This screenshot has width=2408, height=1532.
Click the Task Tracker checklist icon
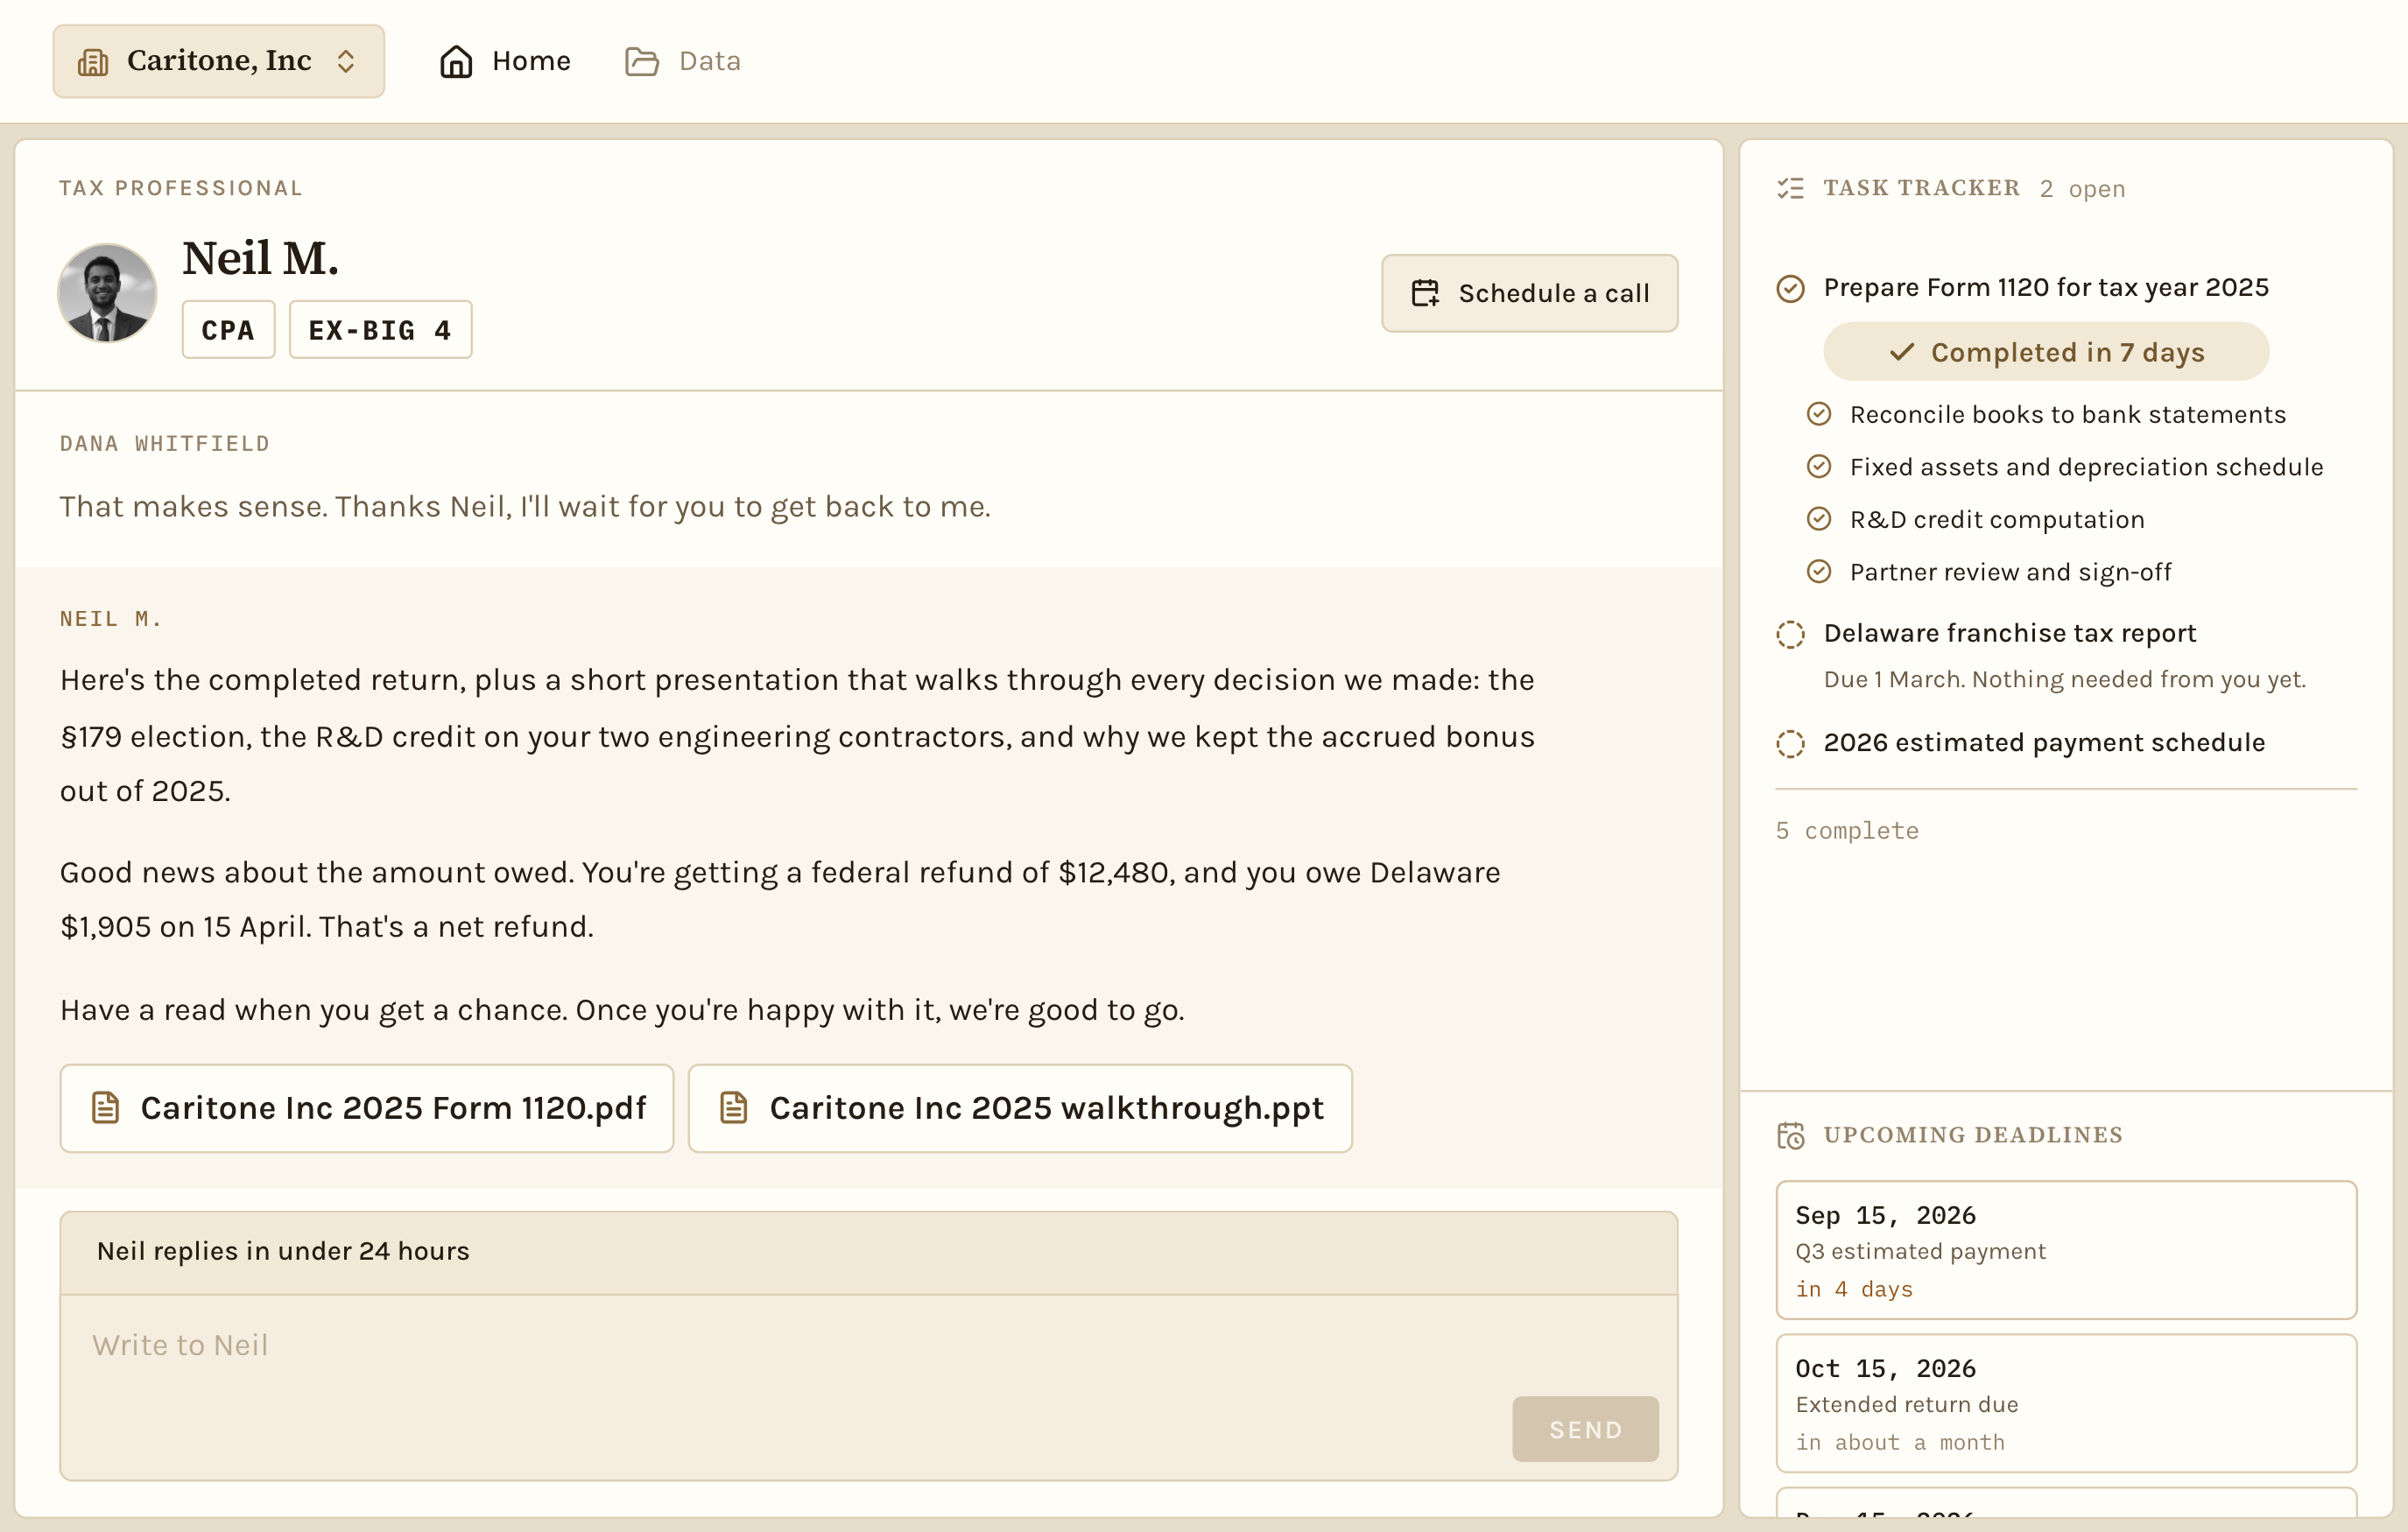(1790, 188)
